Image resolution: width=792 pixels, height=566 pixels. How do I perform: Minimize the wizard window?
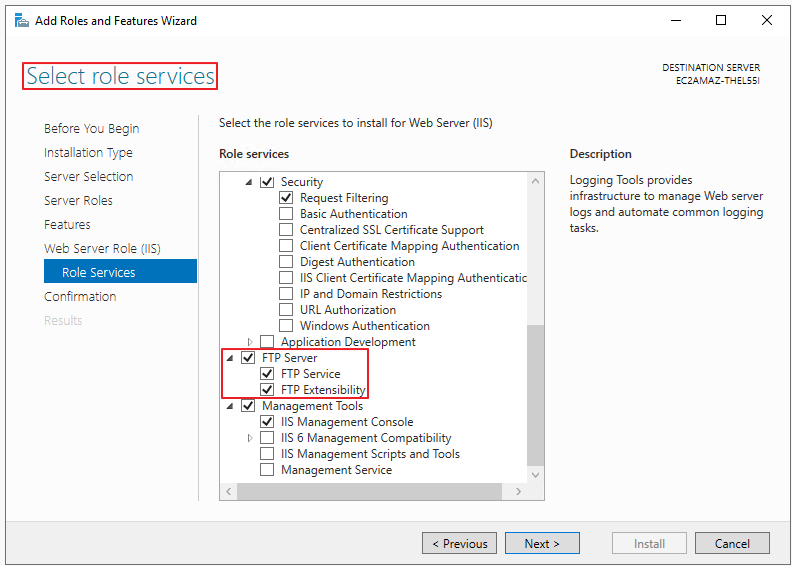(x=676, y=20)
